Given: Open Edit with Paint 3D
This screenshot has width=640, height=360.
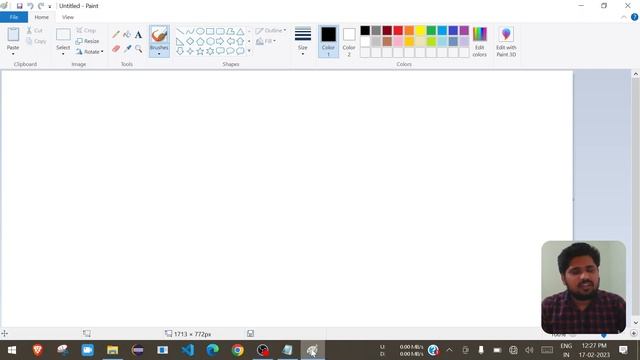Looking at the screenshot, I should tap(506, 41).
